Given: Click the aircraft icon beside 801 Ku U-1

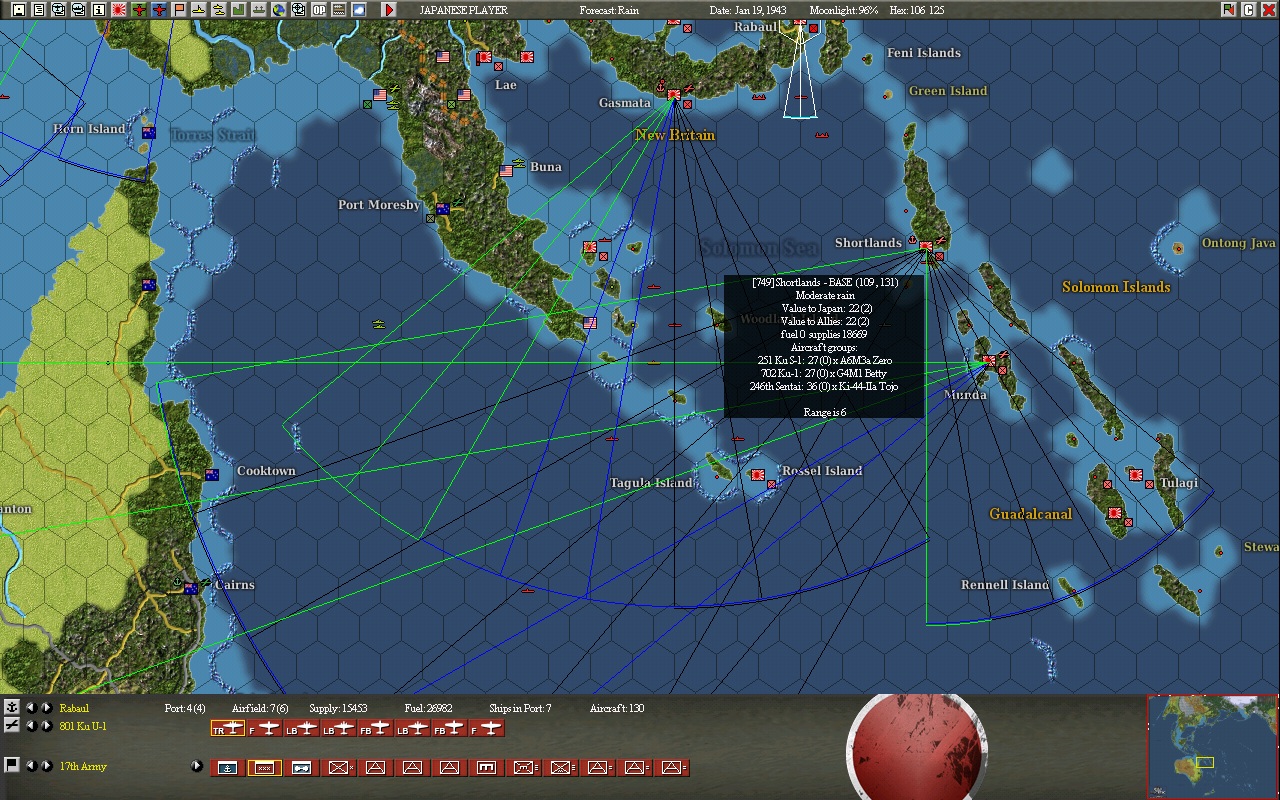Looking at the screenshot, I should [12, 726].
